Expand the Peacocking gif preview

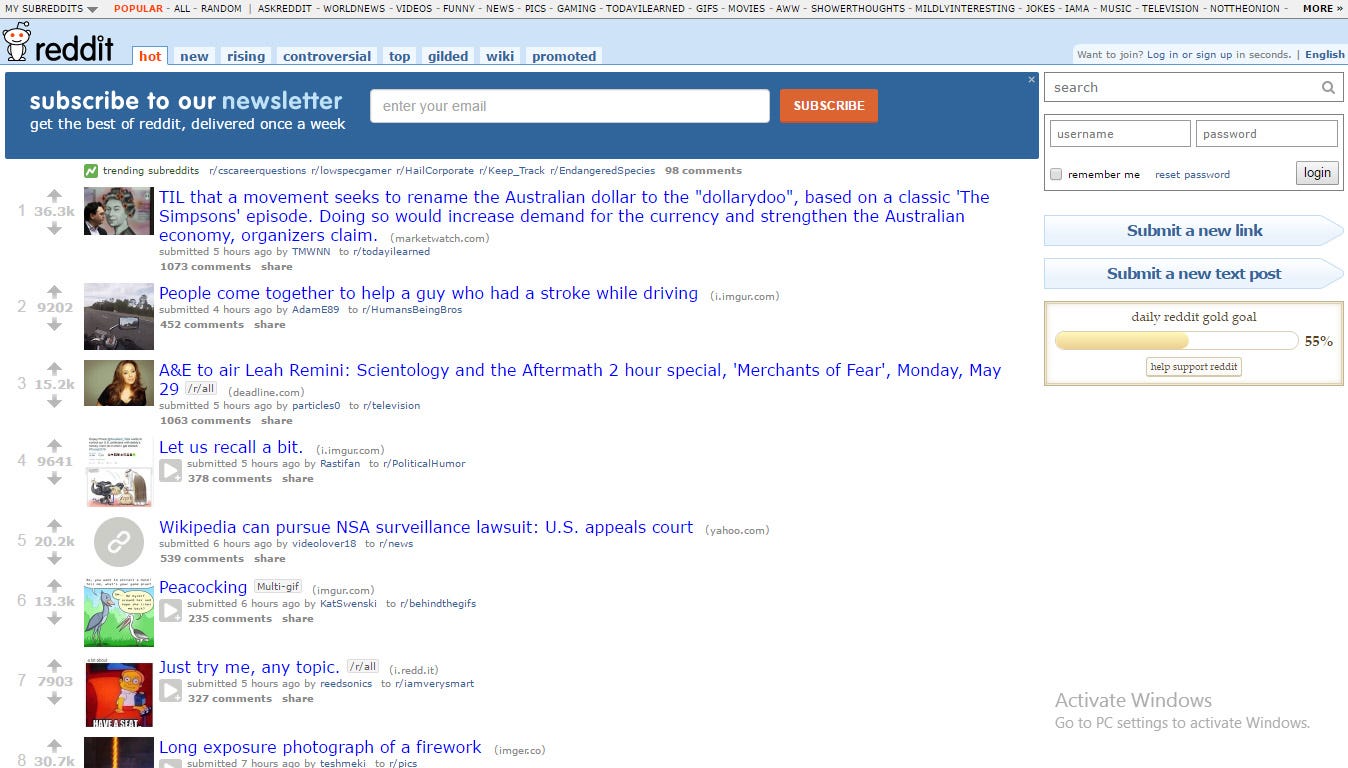171,610
